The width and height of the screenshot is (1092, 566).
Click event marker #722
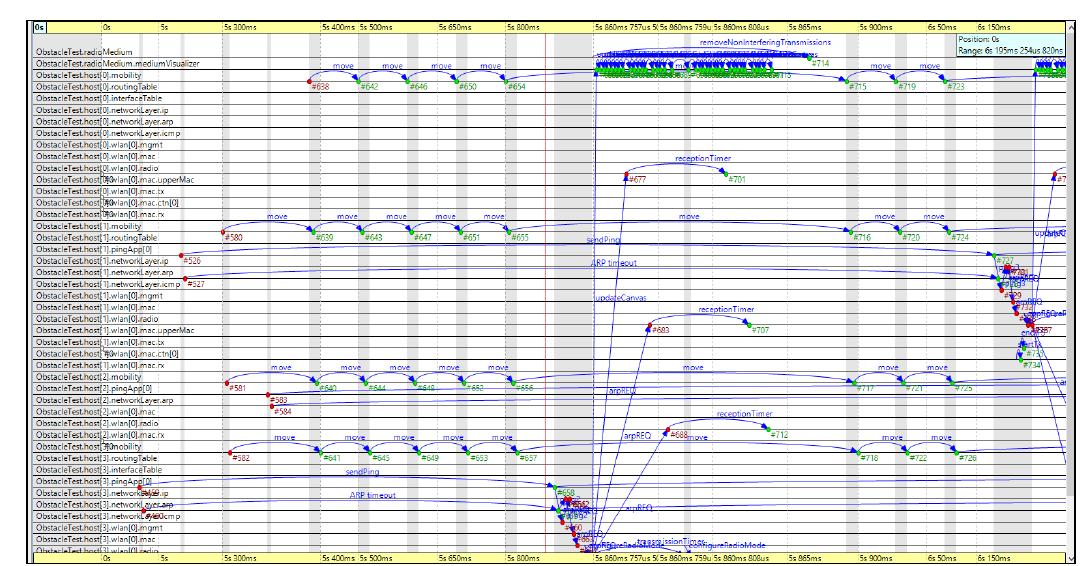coord(907,453)
